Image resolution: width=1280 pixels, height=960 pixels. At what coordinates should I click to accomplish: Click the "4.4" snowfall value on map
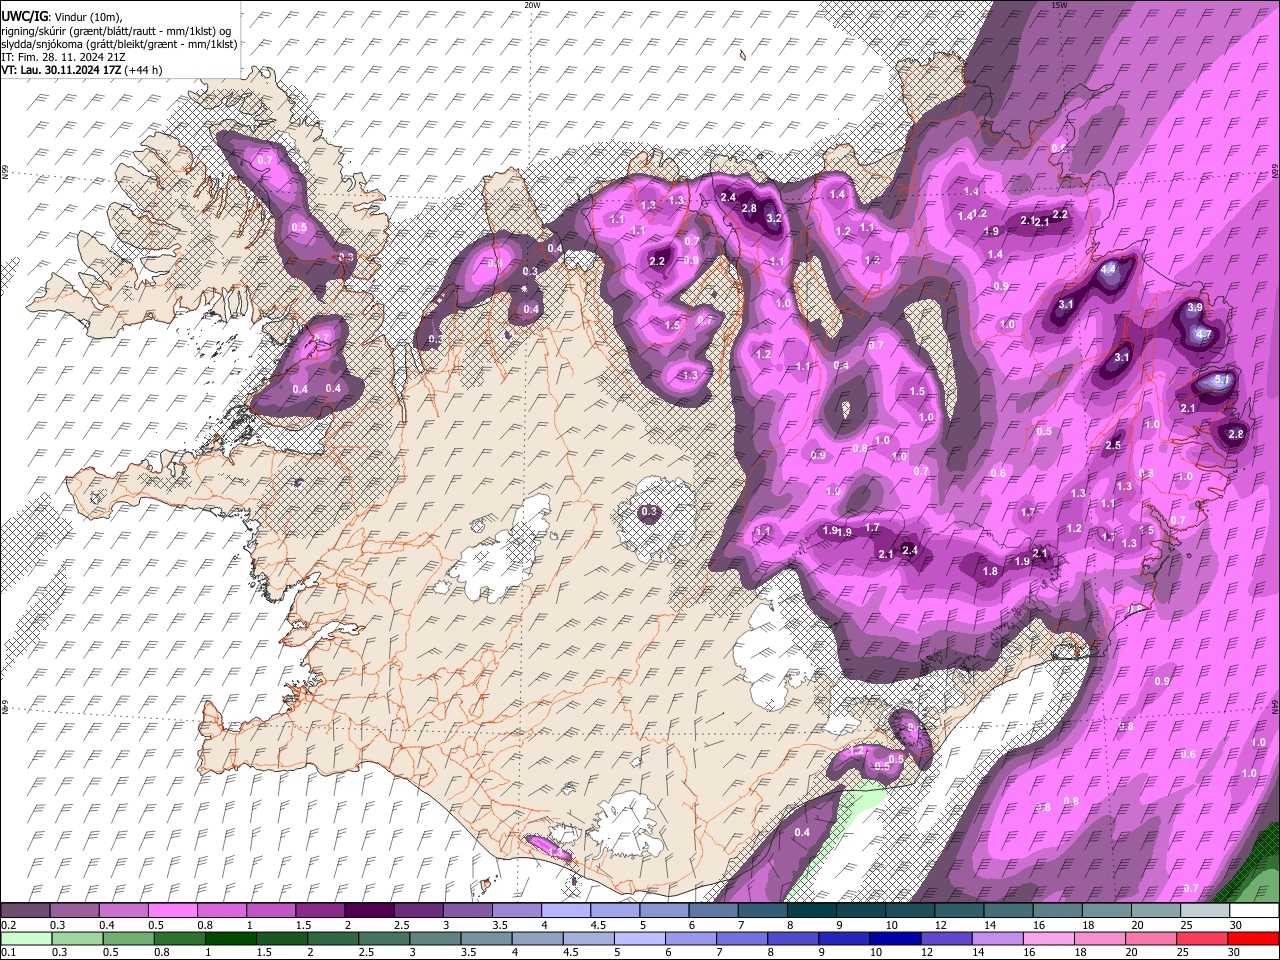tap(1108, 270)
